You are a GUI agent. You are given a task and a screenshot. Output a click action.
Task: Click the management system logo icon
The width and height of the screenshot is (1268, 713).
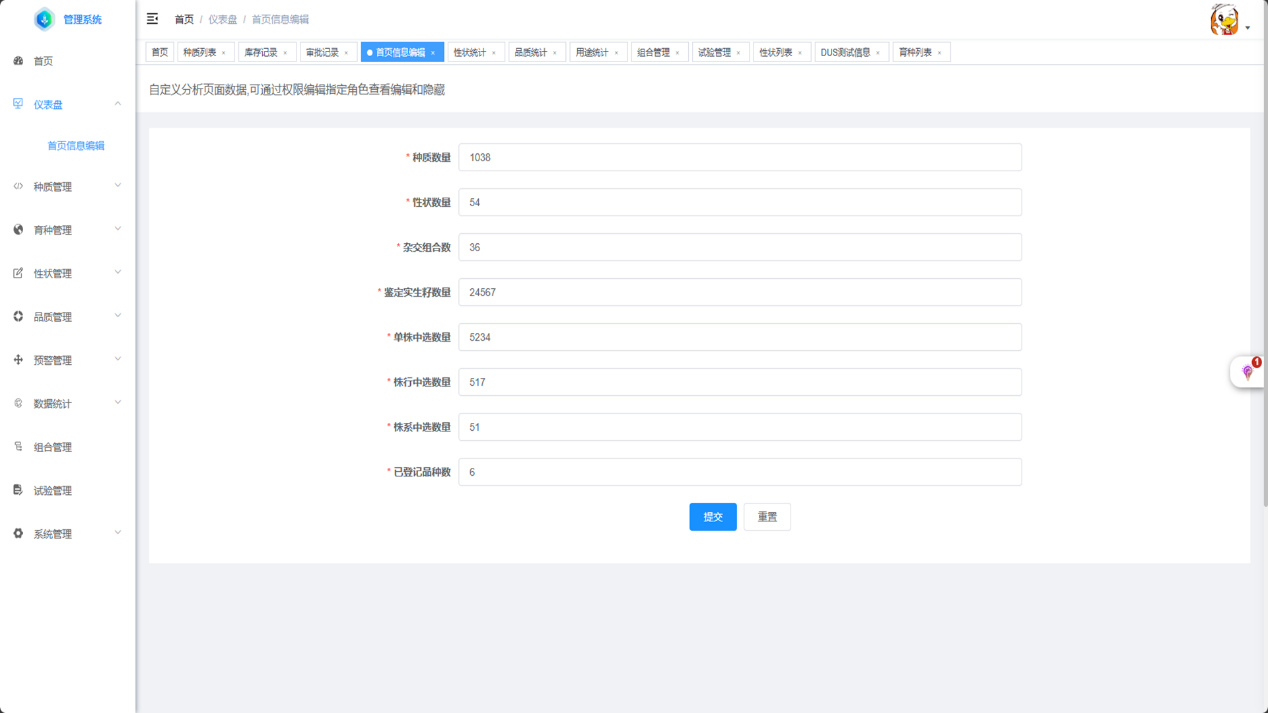point(44,19)
